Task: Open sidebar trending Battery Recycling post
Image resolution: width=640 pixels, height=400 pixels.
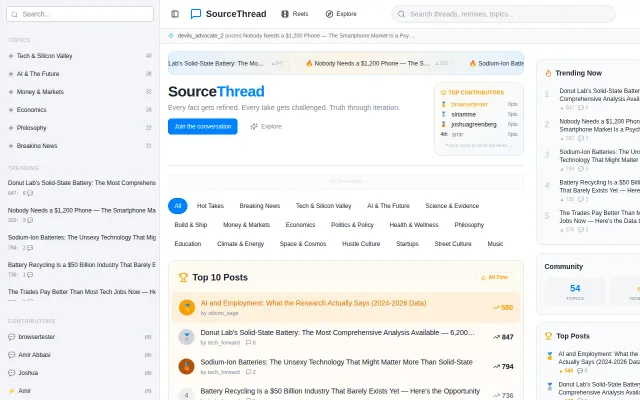Action: (82, 269)
